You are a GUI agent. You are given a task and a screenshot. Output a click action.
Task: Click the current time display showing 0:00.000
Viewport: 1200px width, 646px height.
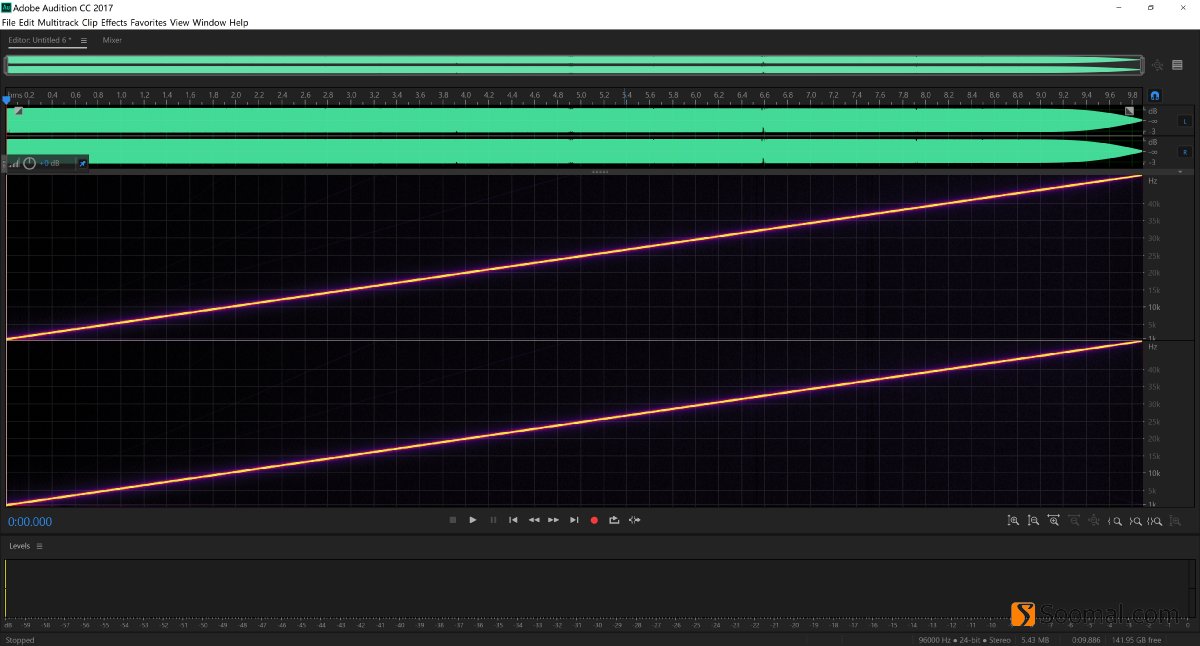(x=29, y=521)
